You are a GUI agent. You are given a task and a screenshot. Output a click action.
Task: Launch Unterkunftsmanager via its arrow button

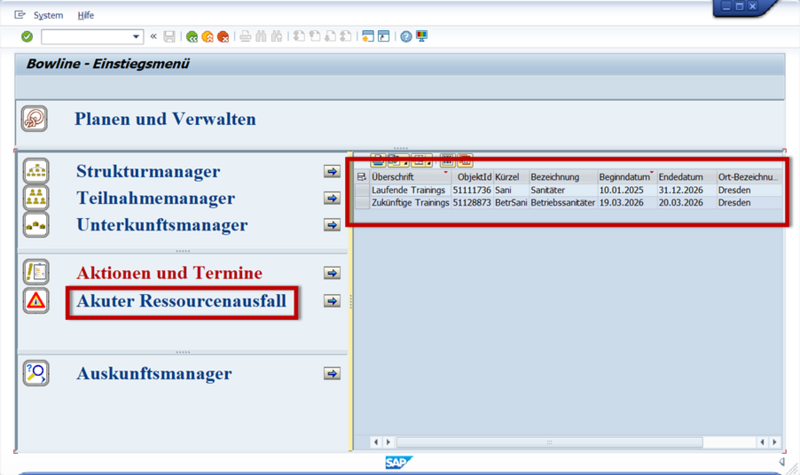pyautogui.click(x=332, y=225)
